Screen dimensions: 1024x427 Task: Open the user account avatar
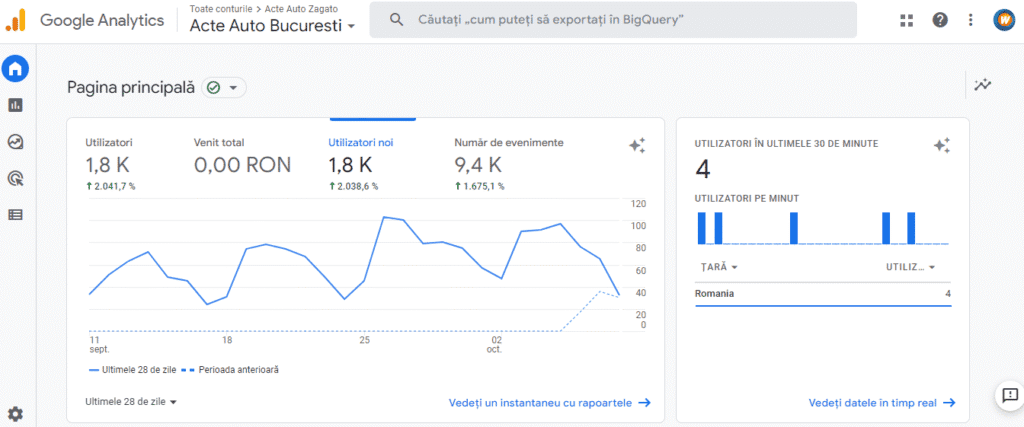(x=1003, y=20)
